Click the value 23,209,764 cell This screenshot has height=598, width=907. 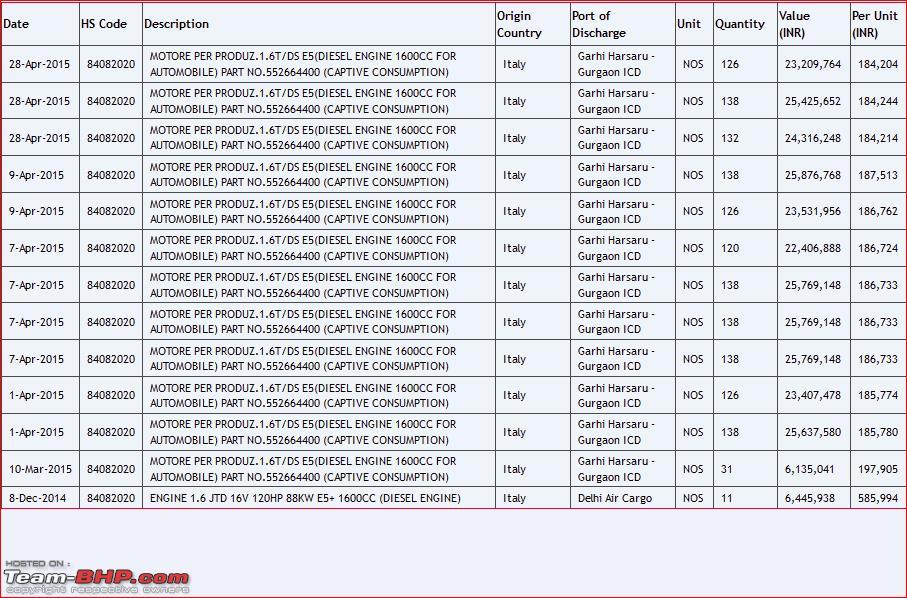pyautogui.click(x=813, y=64)
